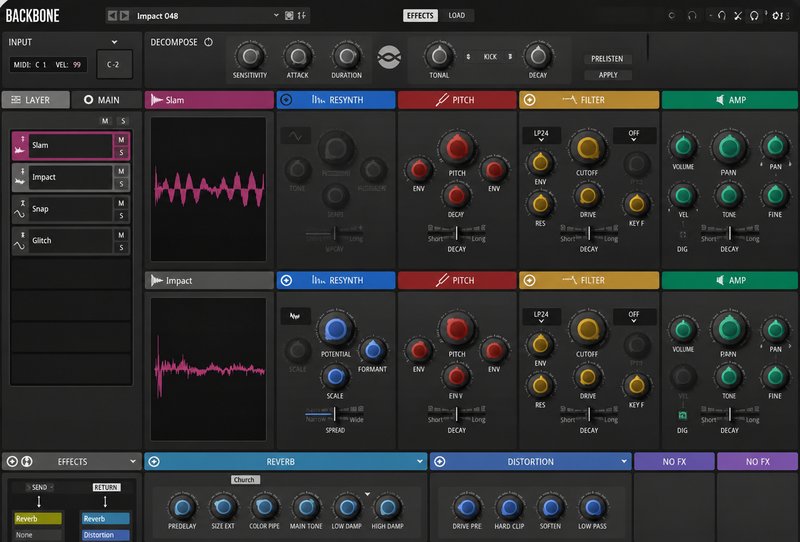The height and width of the screenshot is (542, 800).
Task: Open the Impact filter OFF mode dropdown
Action: 634,316
